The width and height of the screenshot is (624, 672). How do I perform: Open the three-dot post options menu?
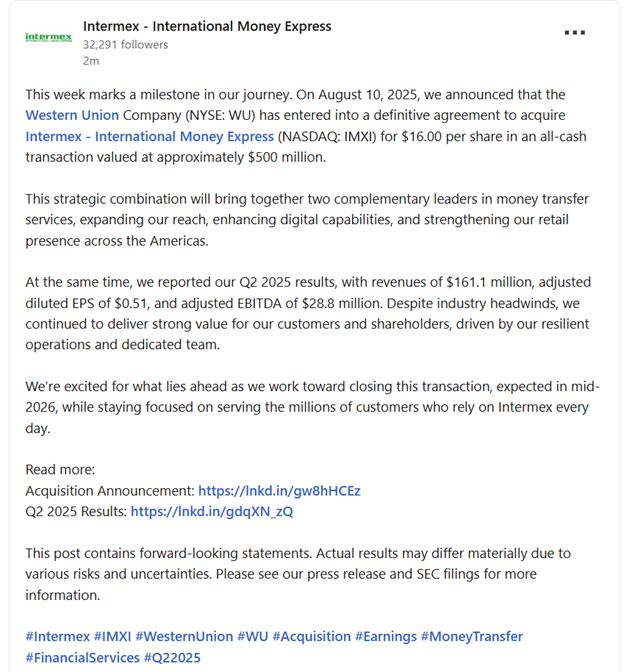575,32
